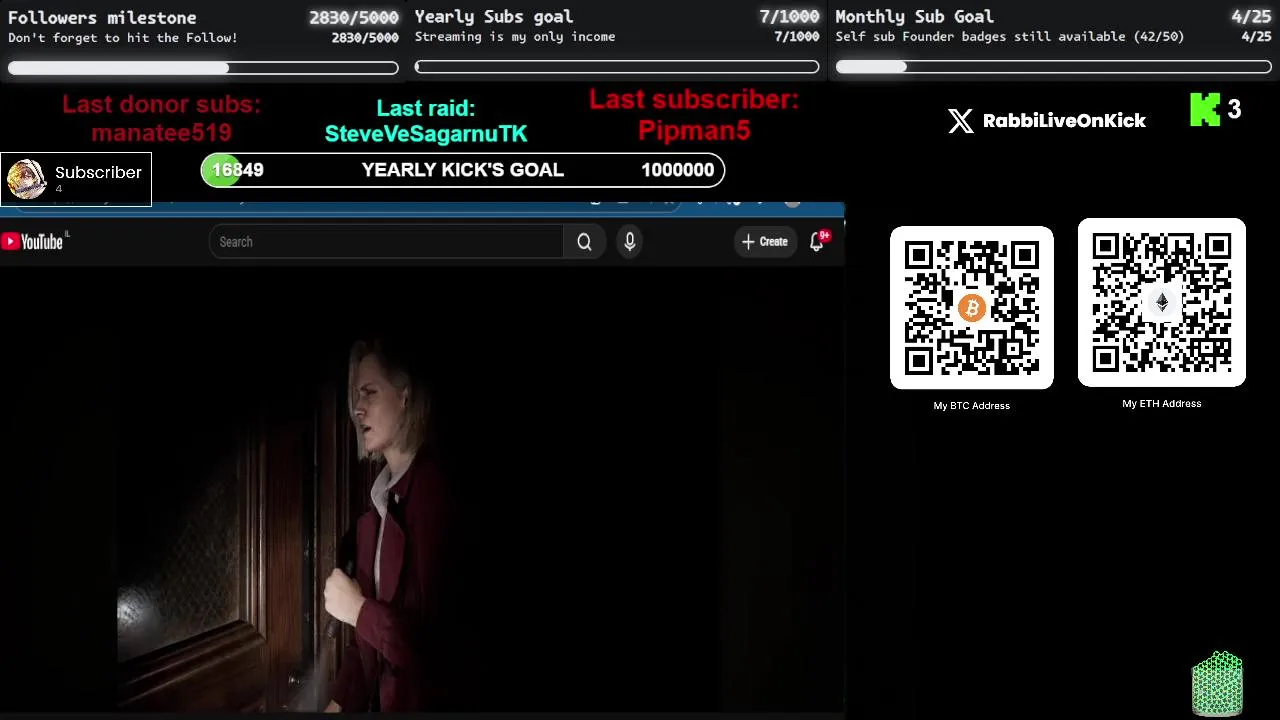
Task: Click "Don't forget to hit the Follow!" text
Action: 123,38
